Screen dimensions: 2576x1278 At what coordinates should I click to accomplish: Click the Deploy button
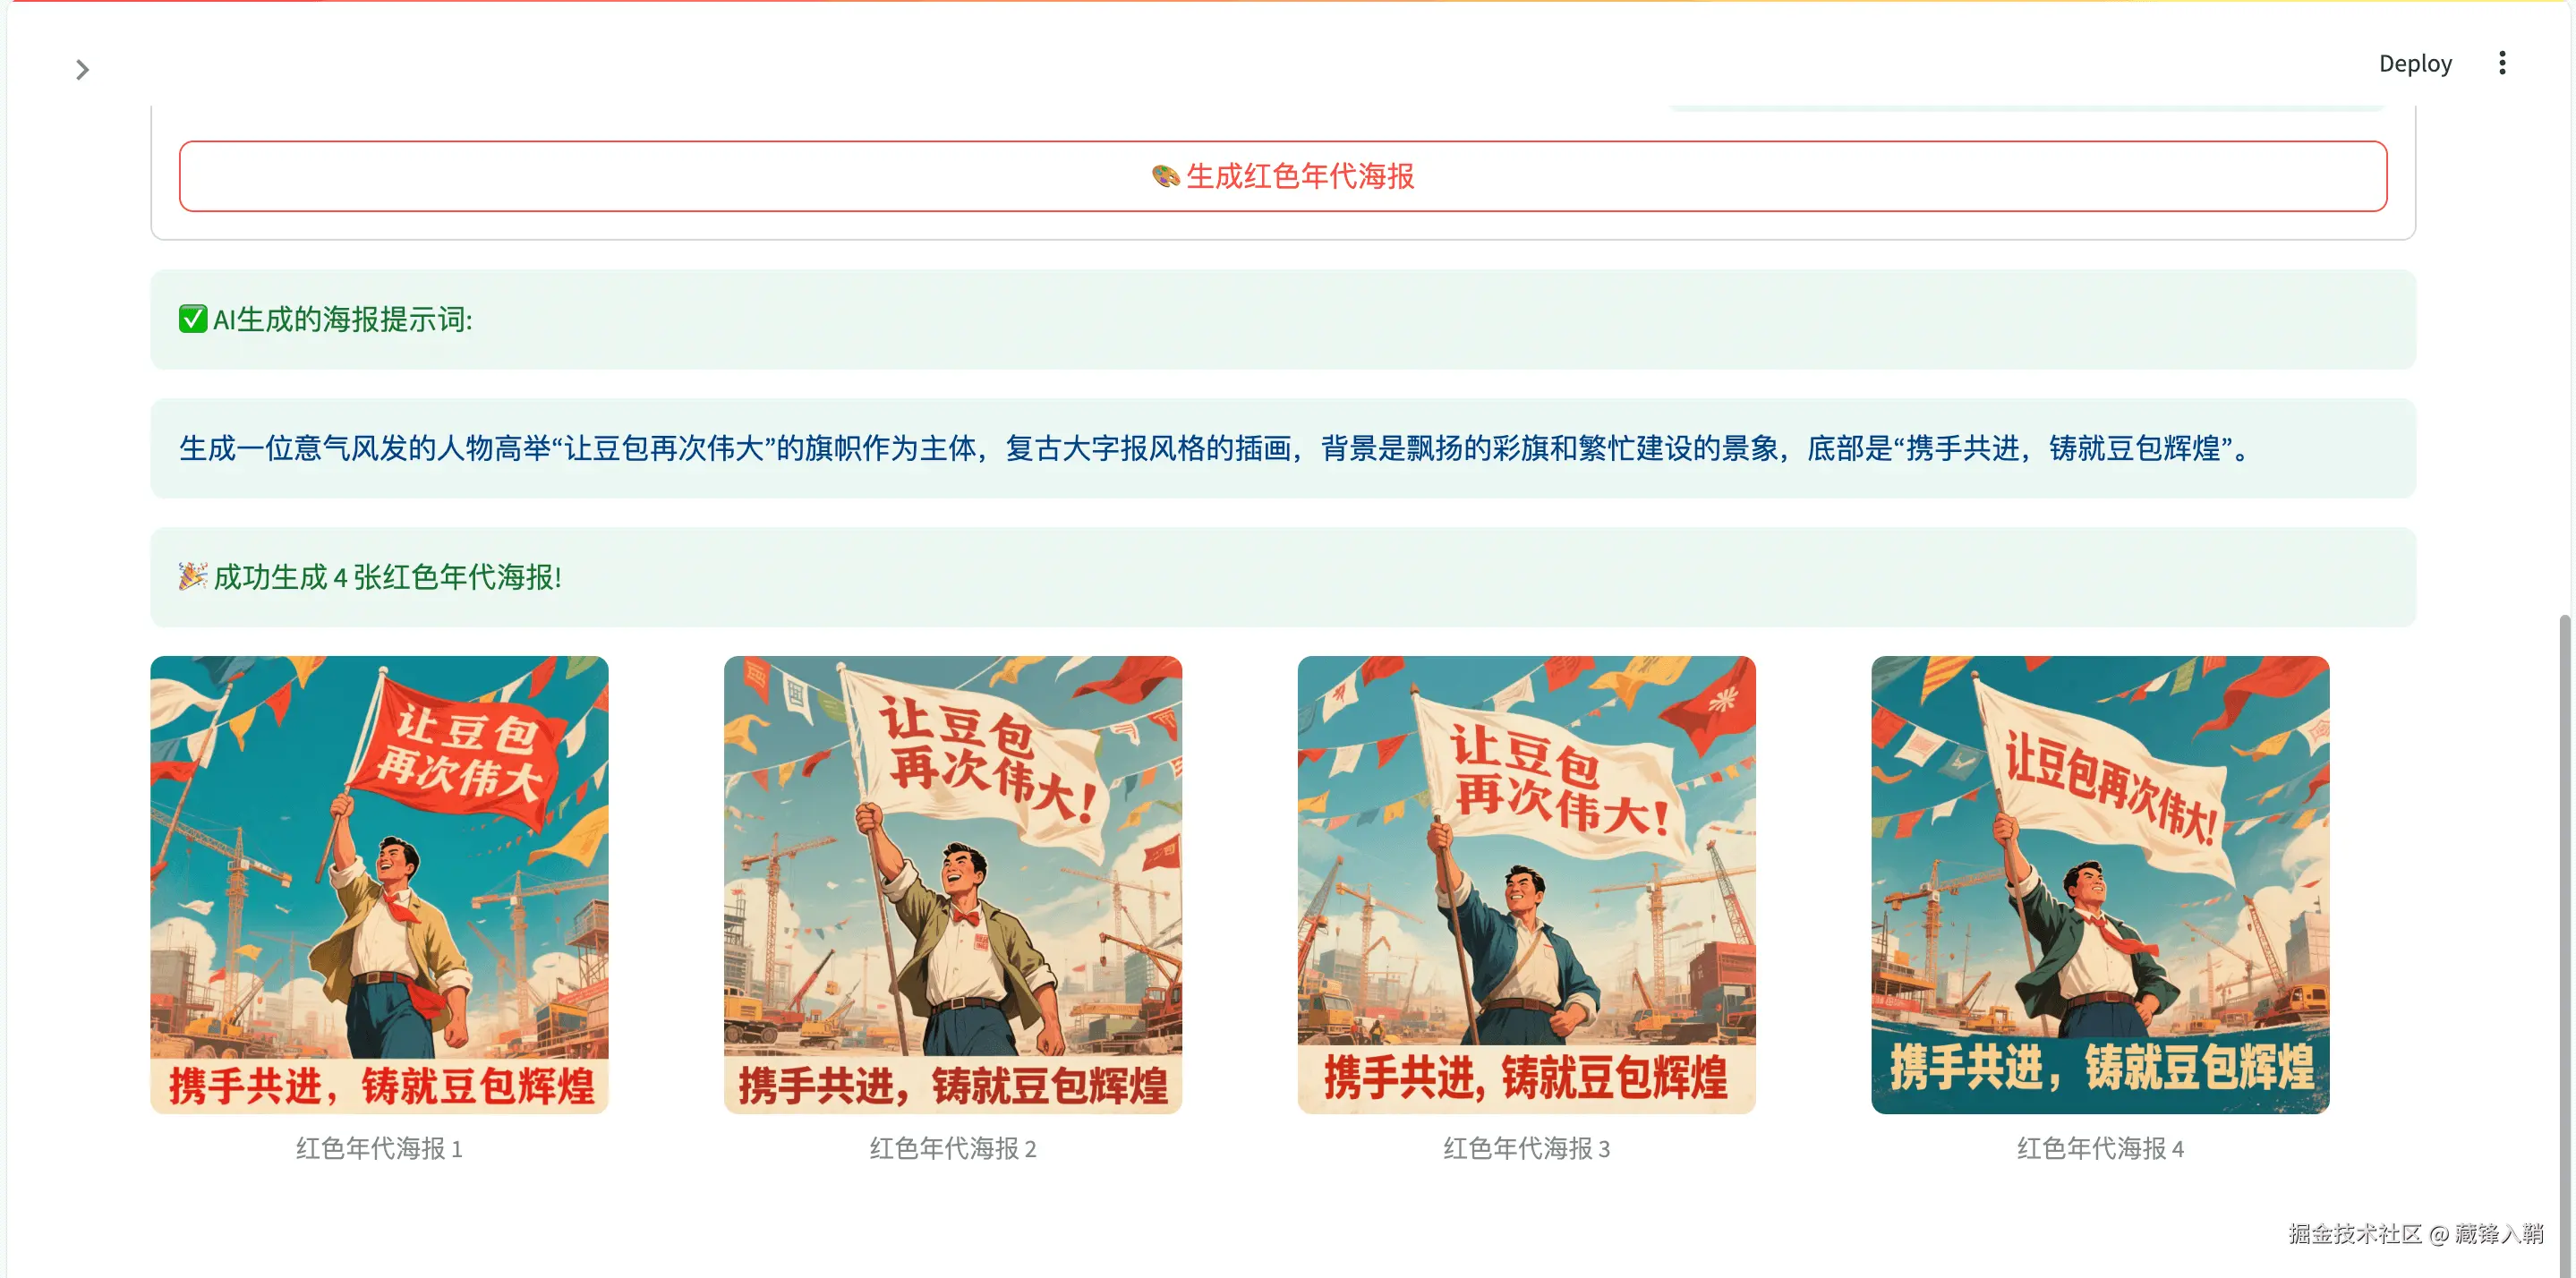(x=2415, y=63)
